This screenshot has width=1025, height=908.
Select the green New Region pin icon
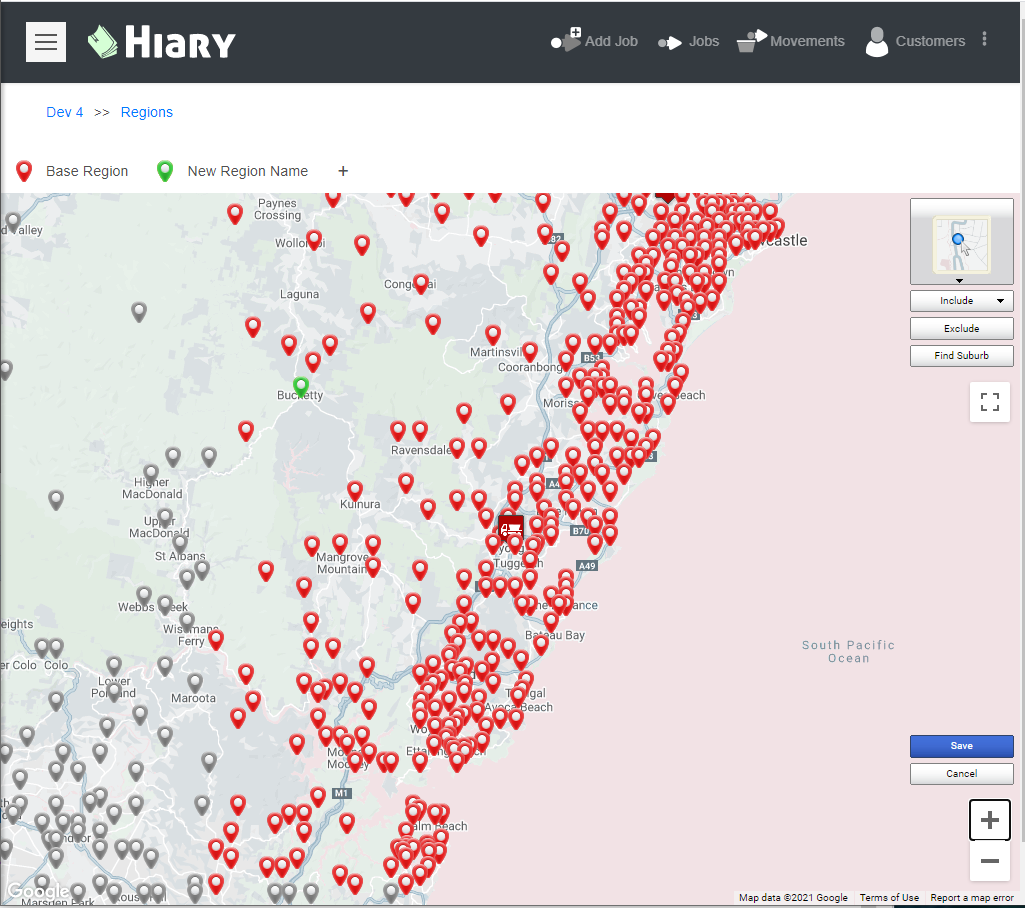(x=165, y=171)
